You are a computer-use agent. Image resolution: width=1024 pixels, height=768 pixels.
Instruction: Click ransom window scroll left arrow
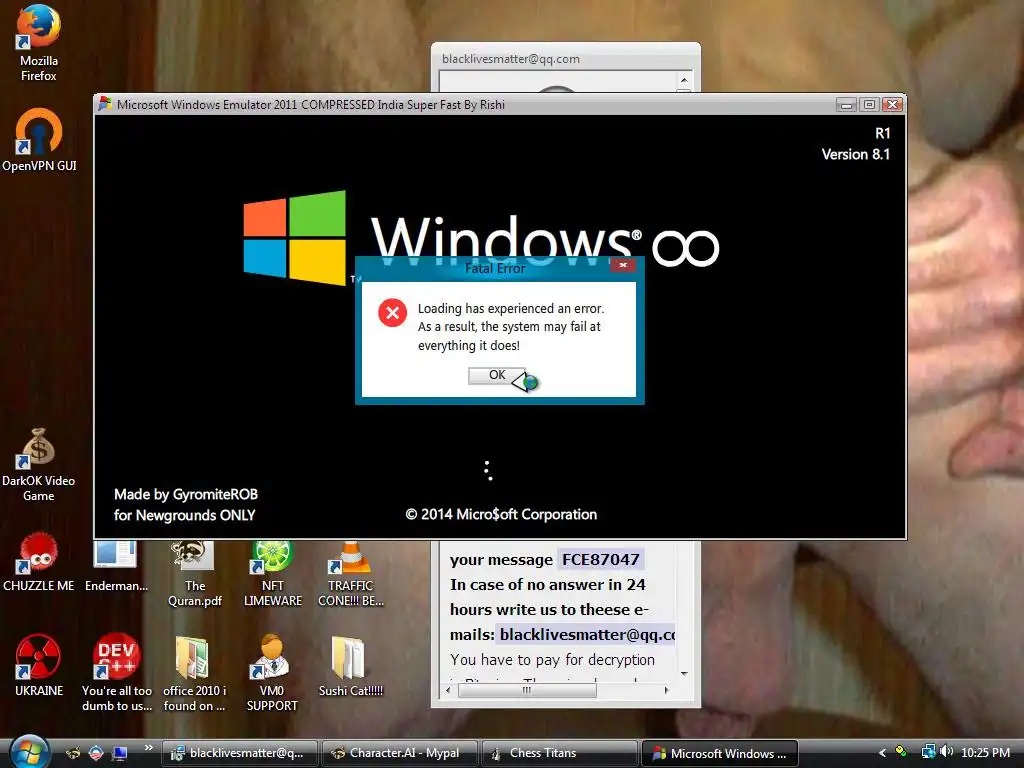(448, 690)
